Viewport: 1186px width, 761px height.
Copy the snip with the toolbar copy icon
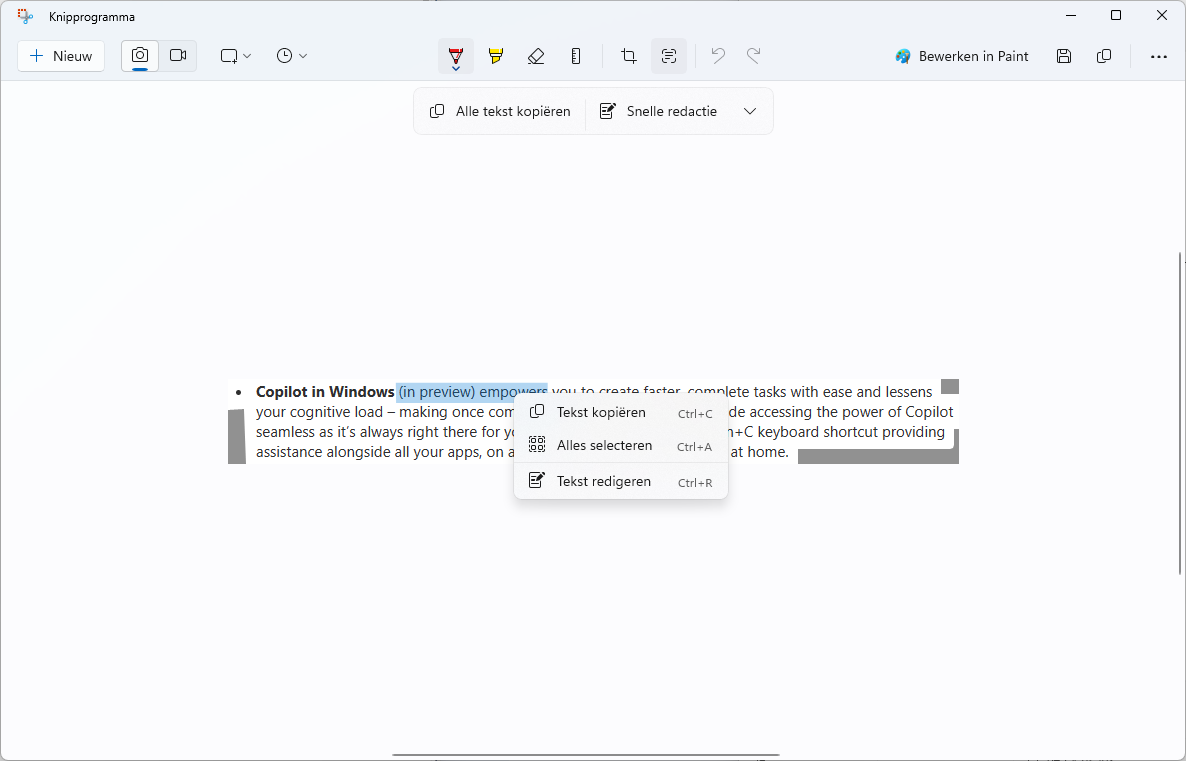click(x=1104, y=56)
